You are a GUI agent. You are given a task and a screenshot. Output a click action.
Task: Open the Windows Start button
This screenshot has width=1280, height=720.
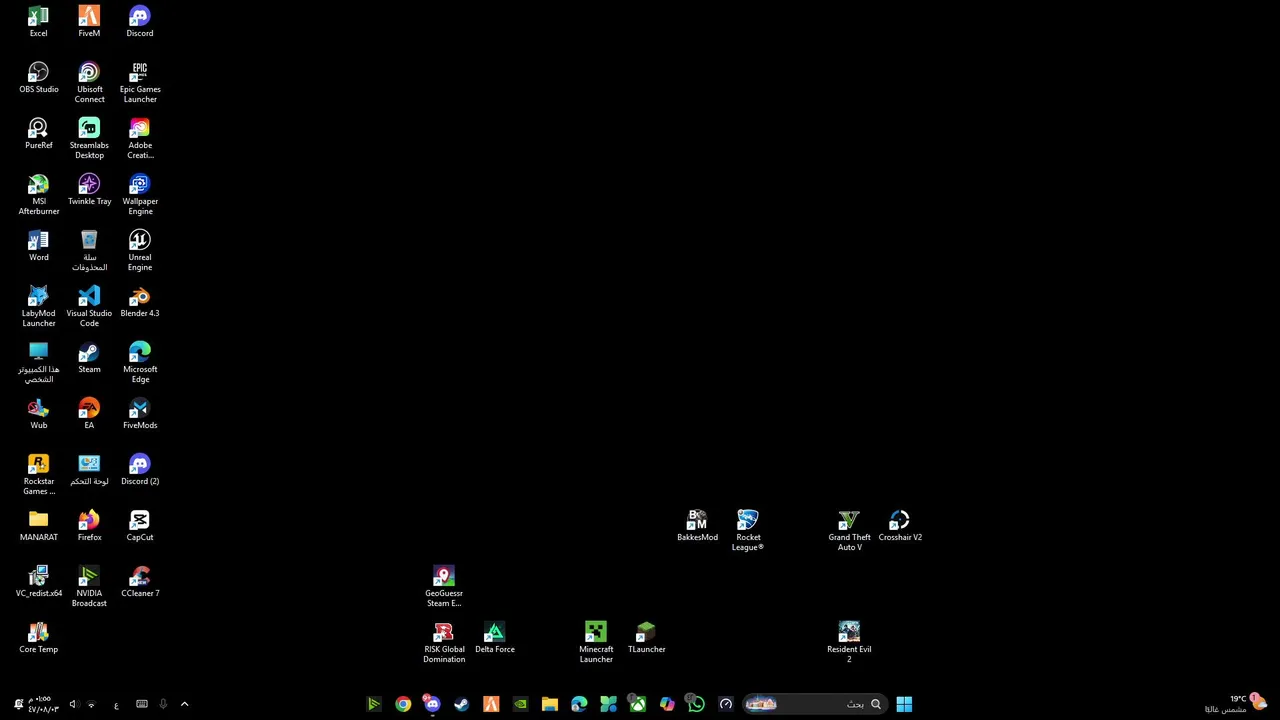coord(904,704)
